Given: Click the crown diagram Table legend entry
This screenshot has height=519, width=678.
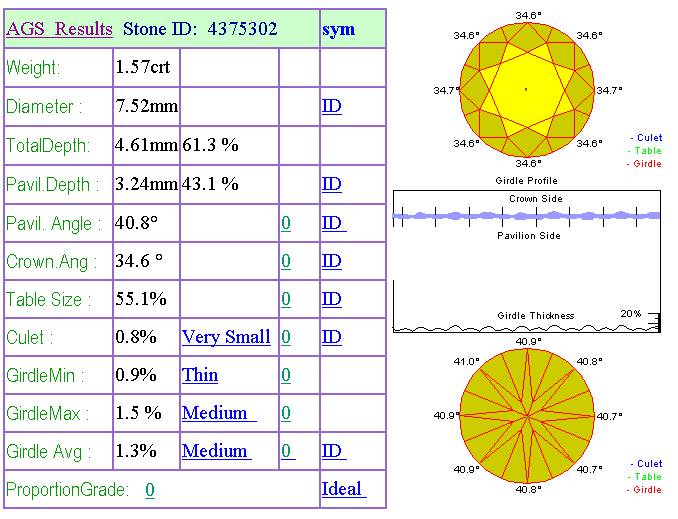Looking at the screenshot, I should click(645, 151).
